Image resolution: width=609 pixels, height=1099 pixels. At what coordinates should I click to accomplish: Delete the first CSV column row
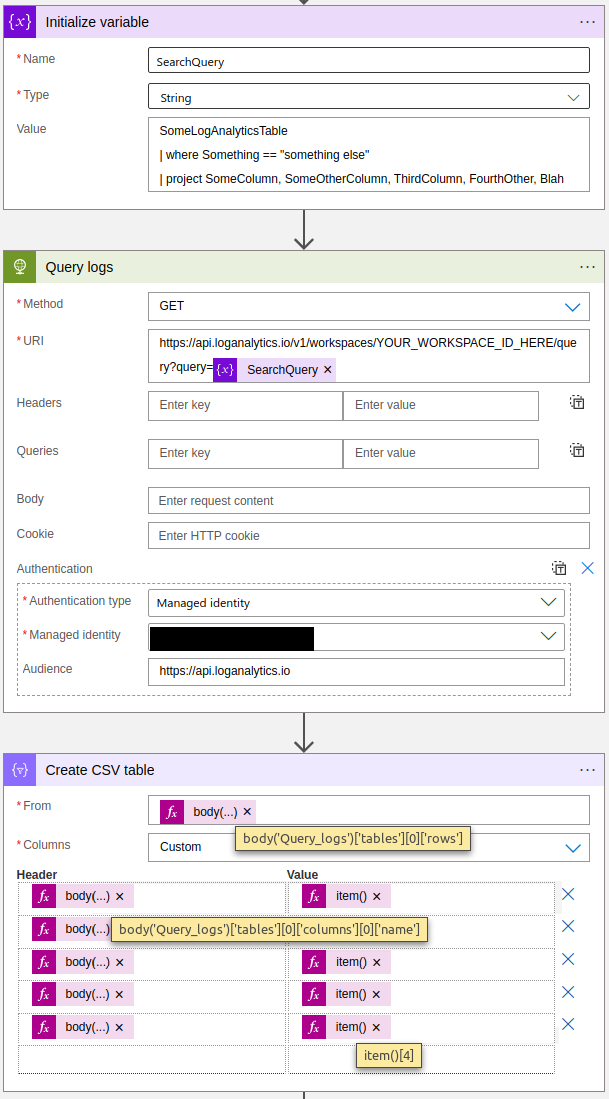(x=568, y=894)
